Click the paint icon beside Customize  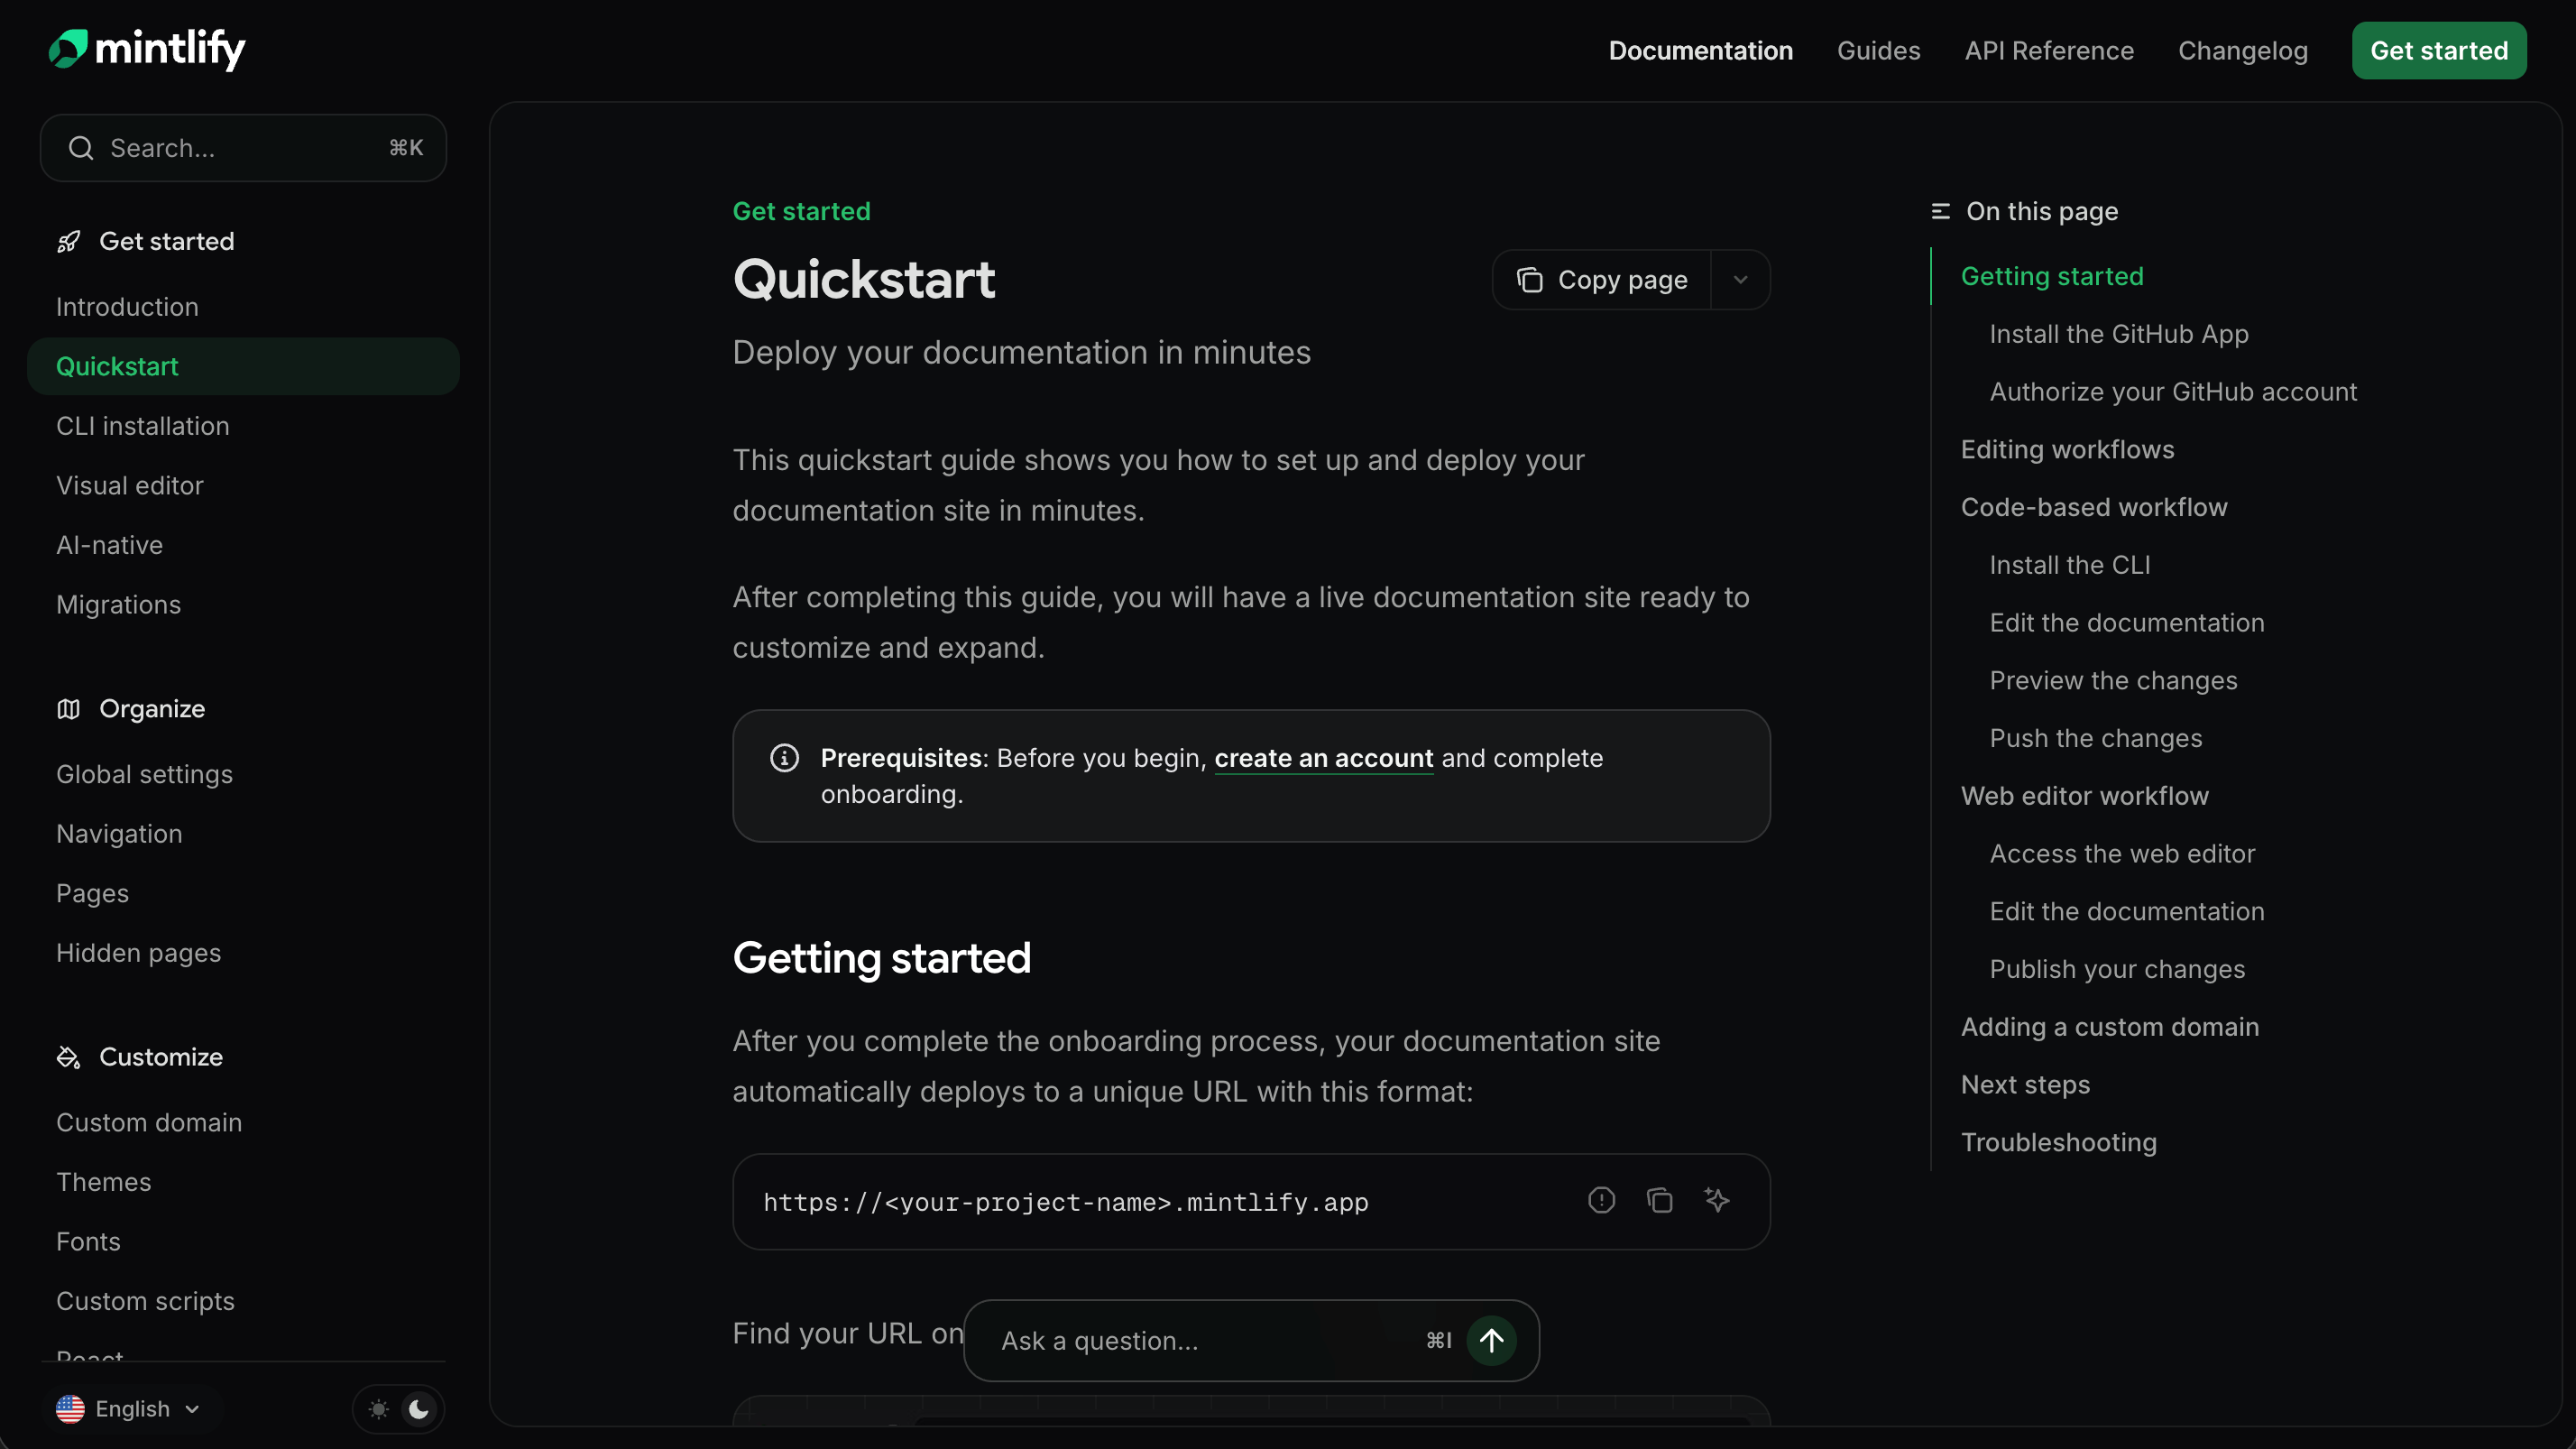click(x=68, y=1057)
